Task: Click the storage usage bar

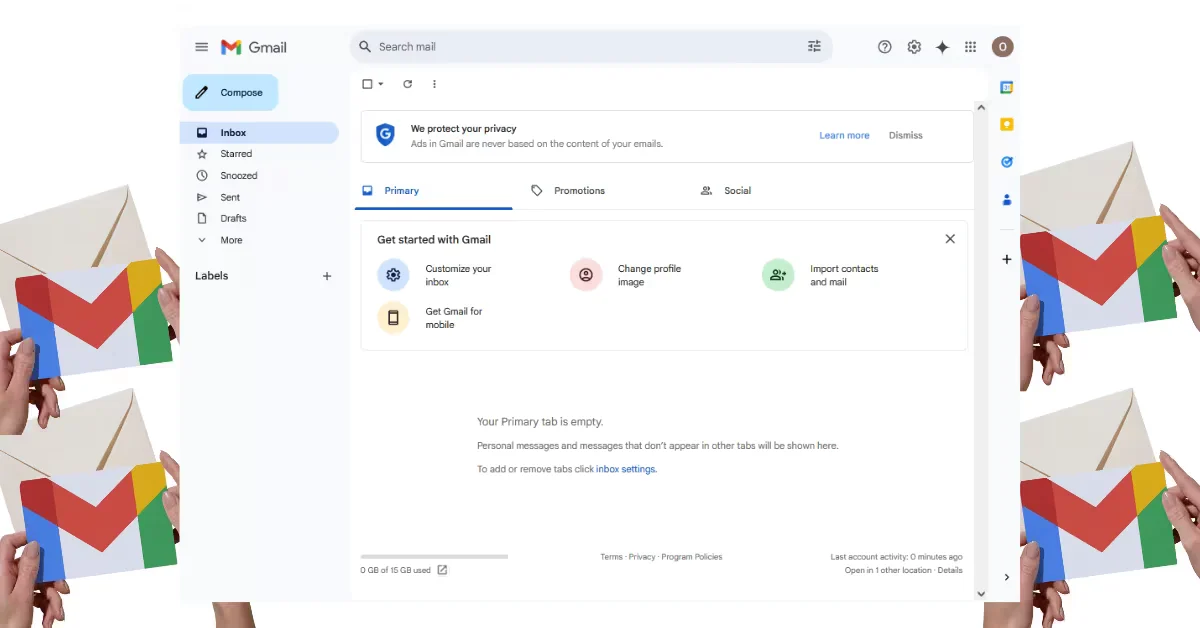Action: [x=434, y=556]
